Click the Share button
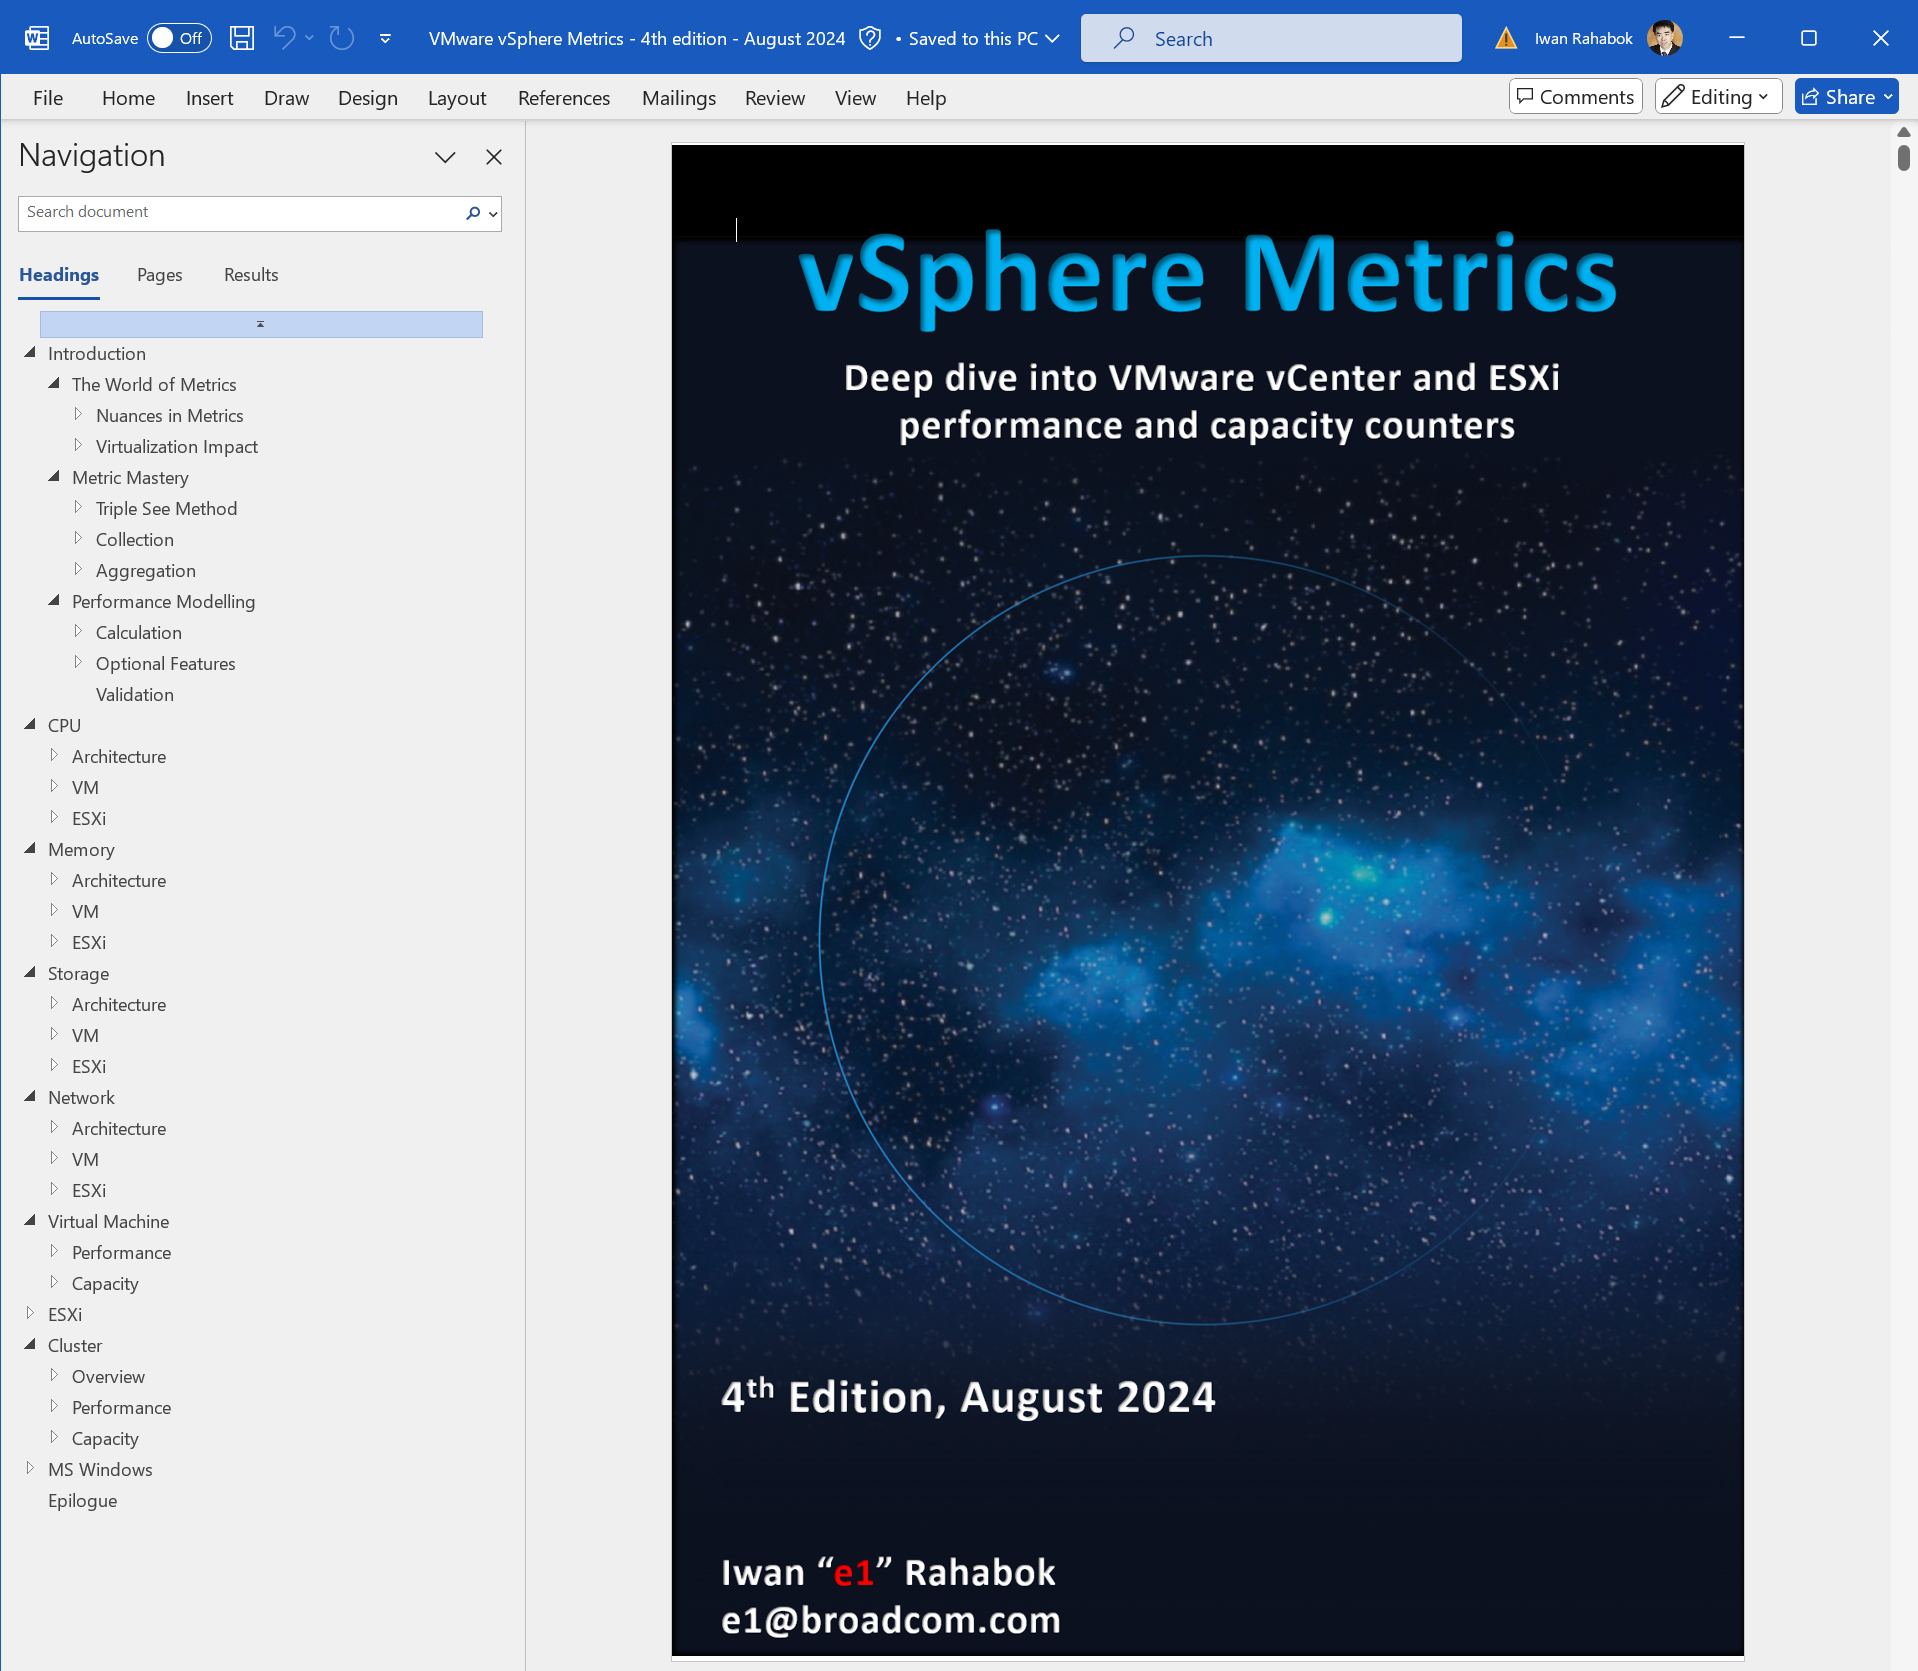The image size is (1918, 1671). 1846,96
